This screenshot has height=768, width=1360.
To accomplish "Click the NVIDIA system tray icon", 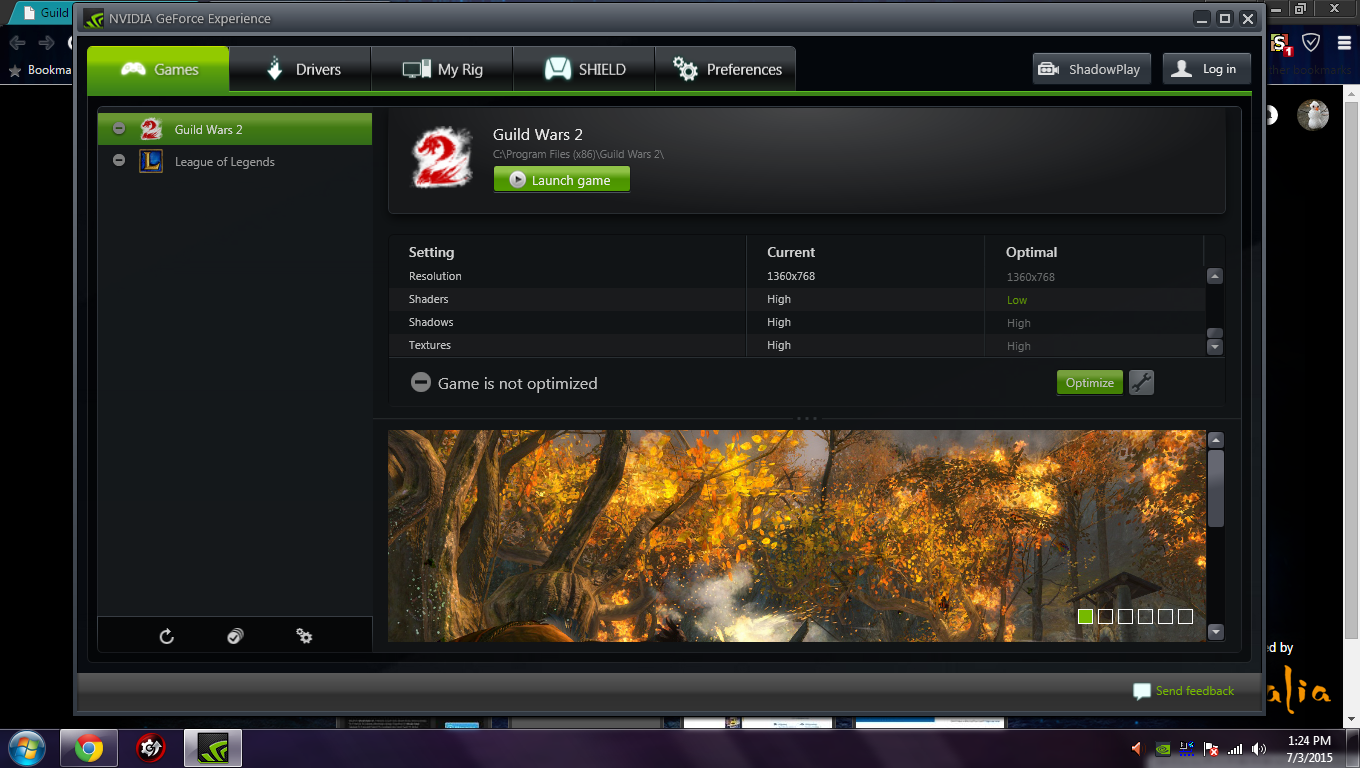I will (1163, 748).
